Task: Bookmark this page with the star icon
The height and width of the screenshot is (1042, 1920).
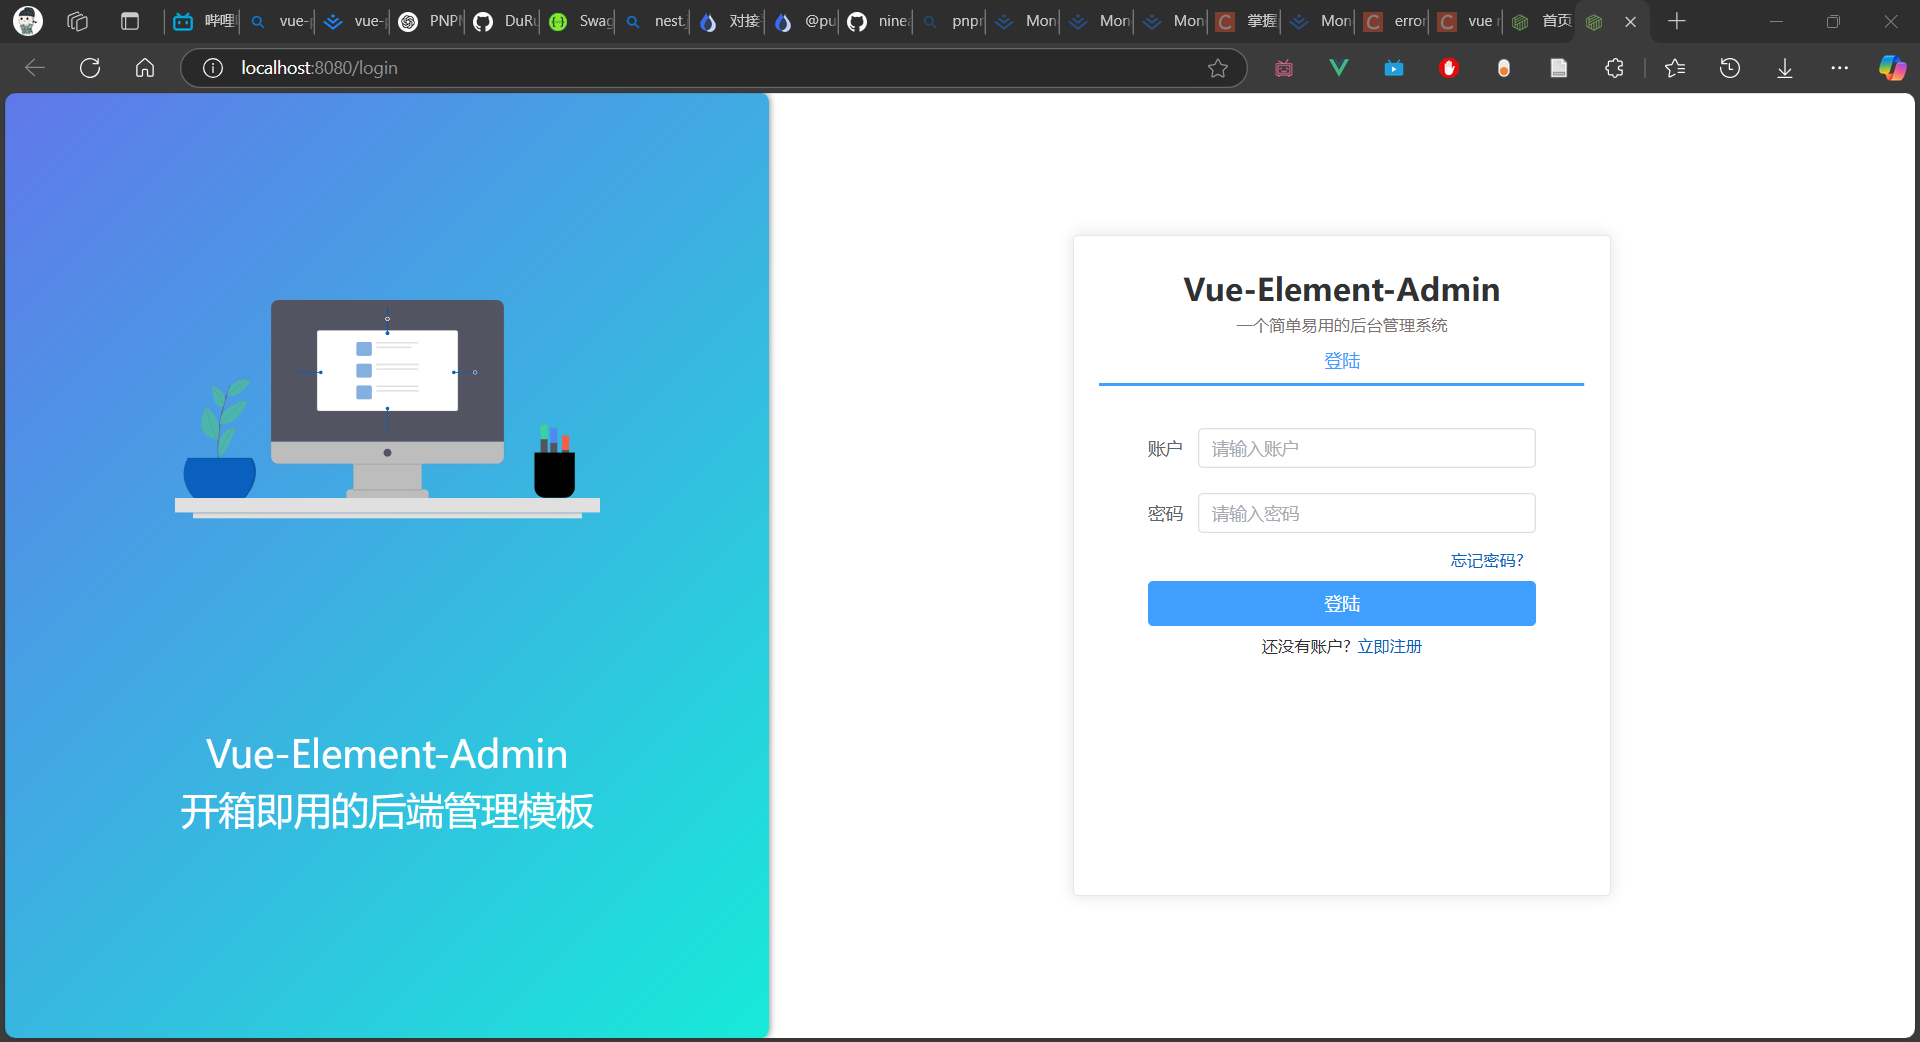Action: click(1217, 68)
